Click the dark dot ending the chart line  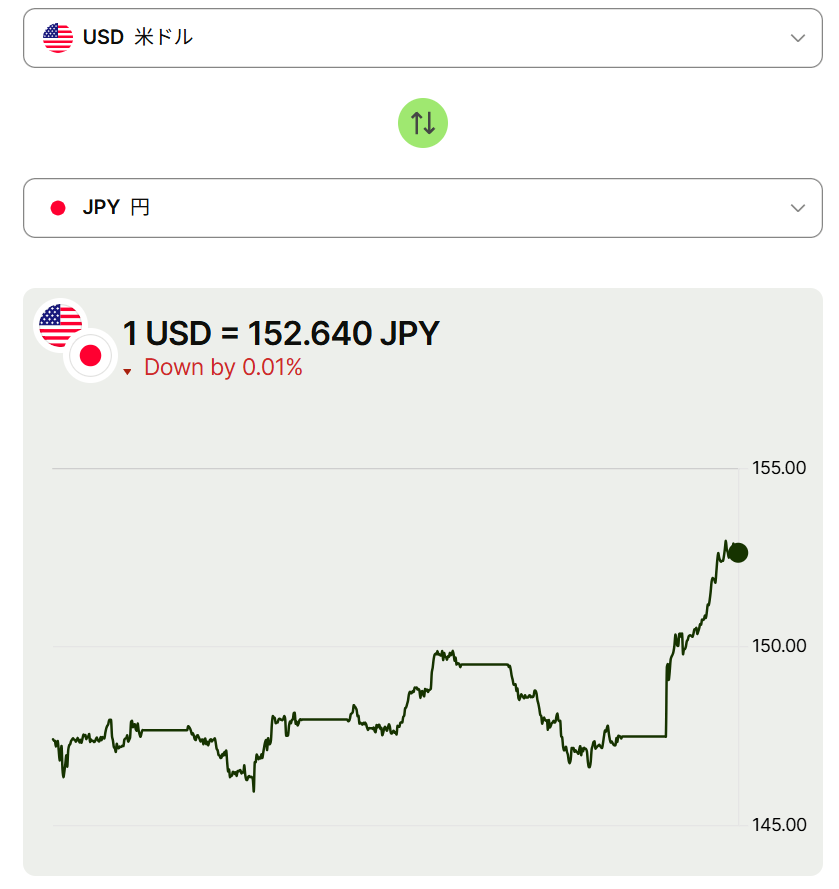(x=738, y=553)
